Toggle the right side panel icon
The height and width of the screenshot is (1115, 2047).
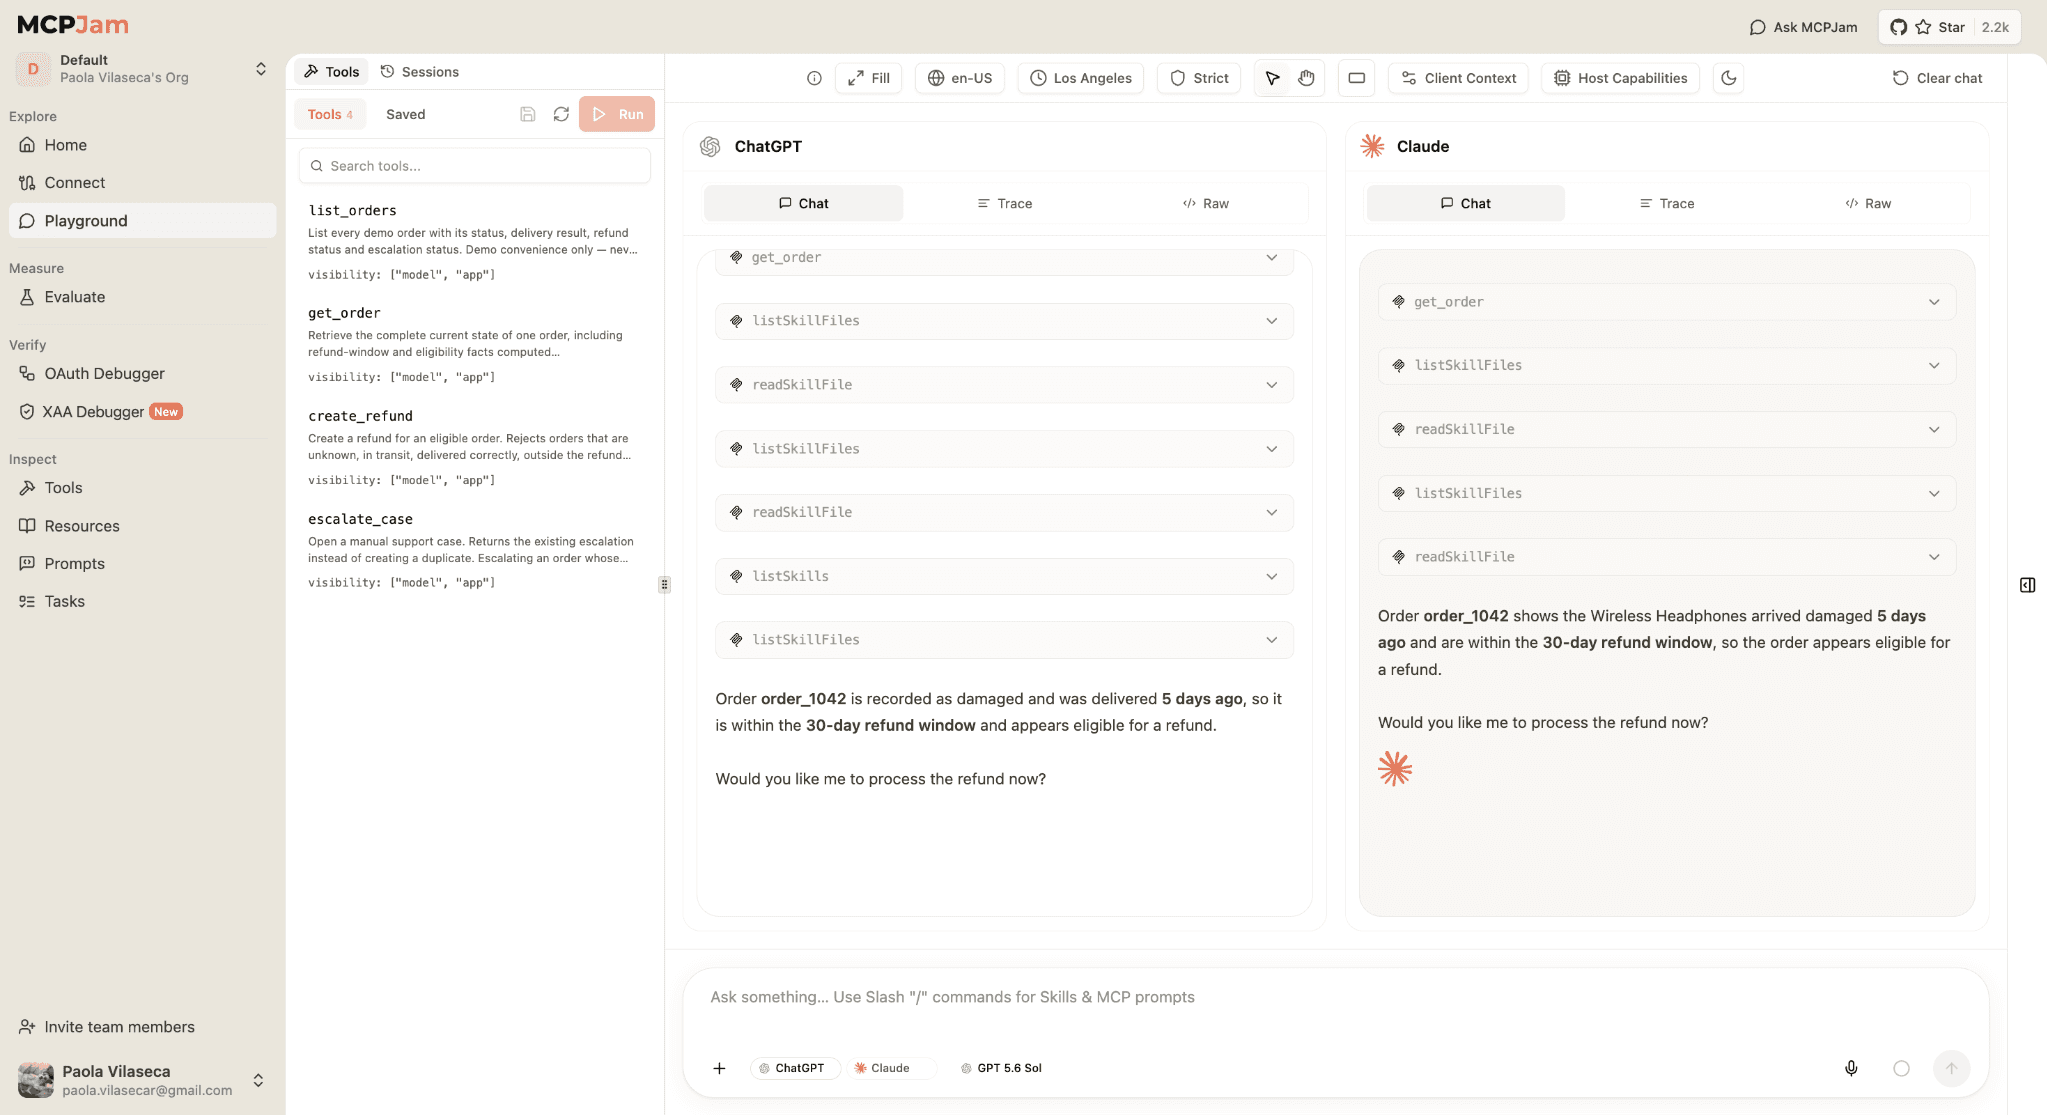[2027, 585]
